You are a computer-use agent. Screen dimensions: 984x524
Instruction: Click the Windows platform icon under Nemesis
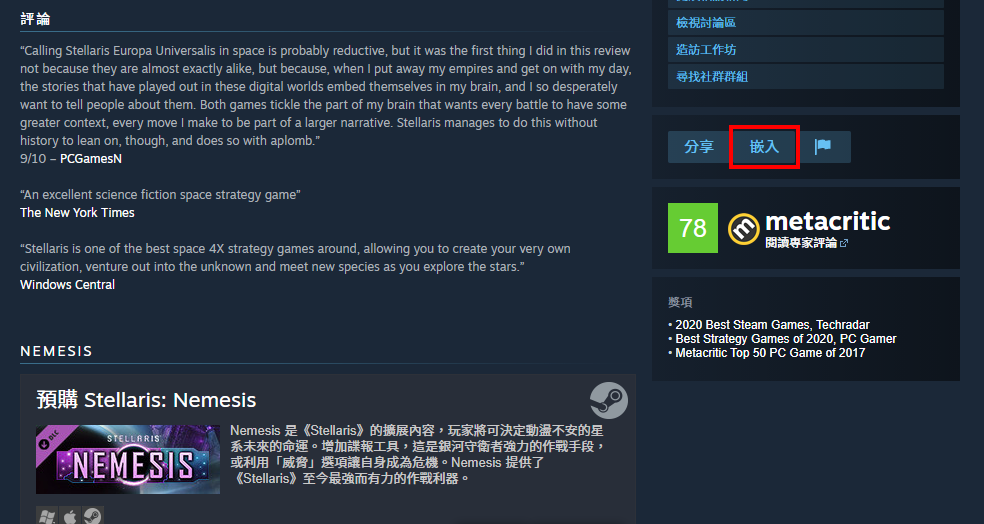click(46, 516)
